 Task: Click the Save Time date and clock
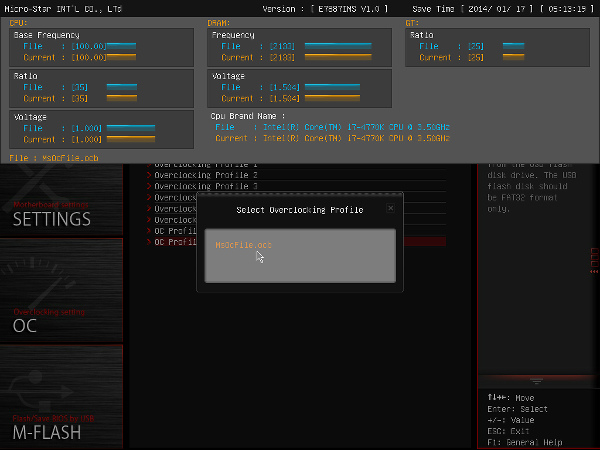(x=503, y=9)
